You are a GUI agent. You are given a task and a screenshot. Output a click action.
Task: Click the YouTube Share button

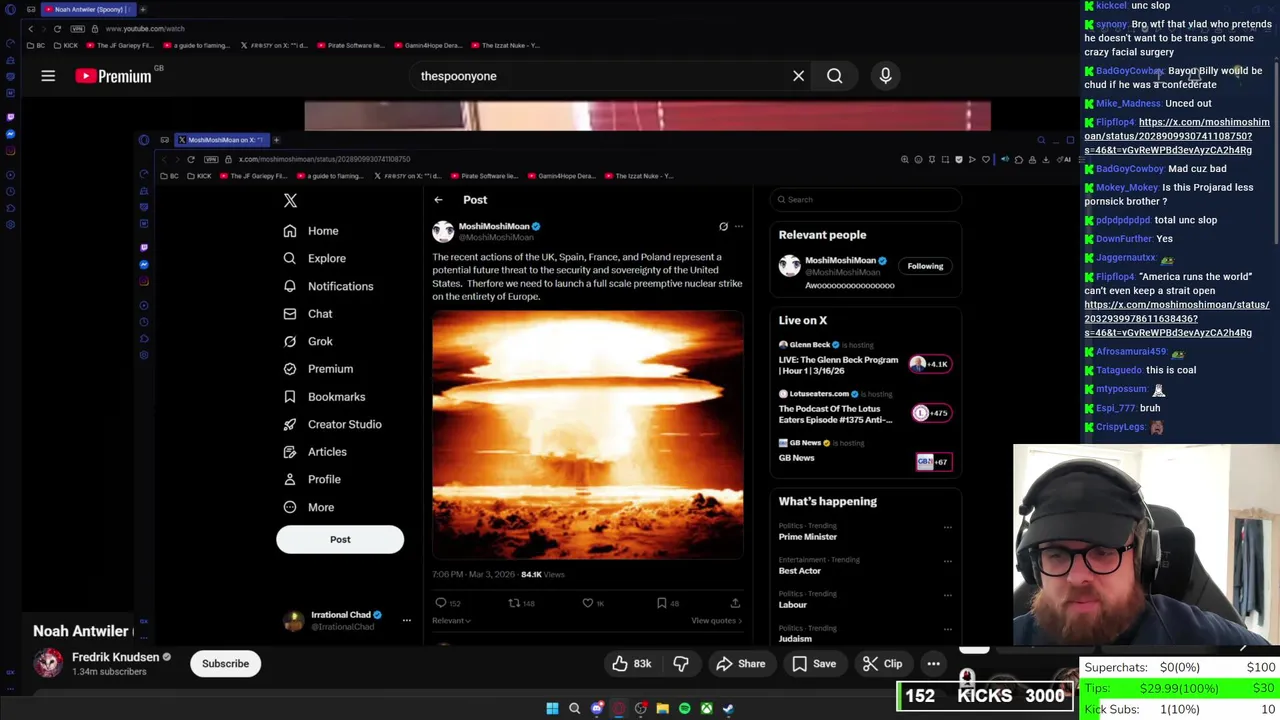(x=740, y=664)
